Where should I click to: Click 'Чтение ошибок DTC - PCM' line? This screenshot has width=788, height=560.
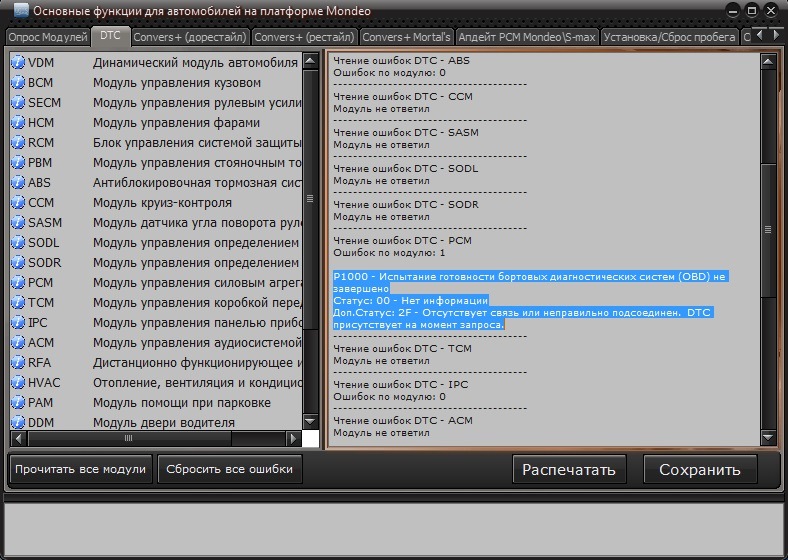click(x=403, y=240)
